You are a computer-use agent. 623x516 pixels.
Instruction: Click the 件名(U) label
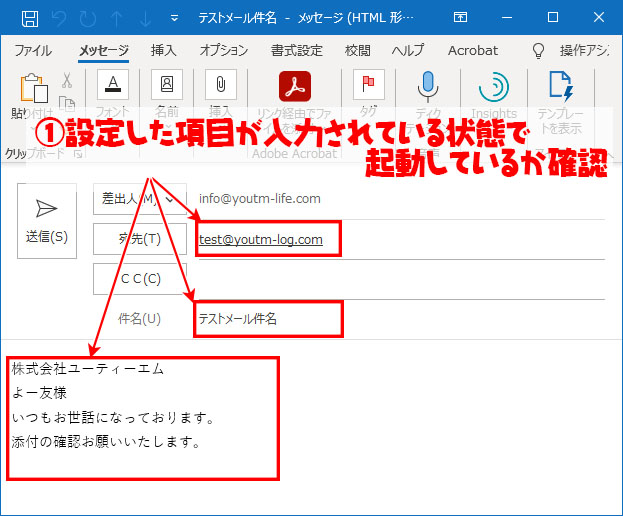(x=139, y=319)
